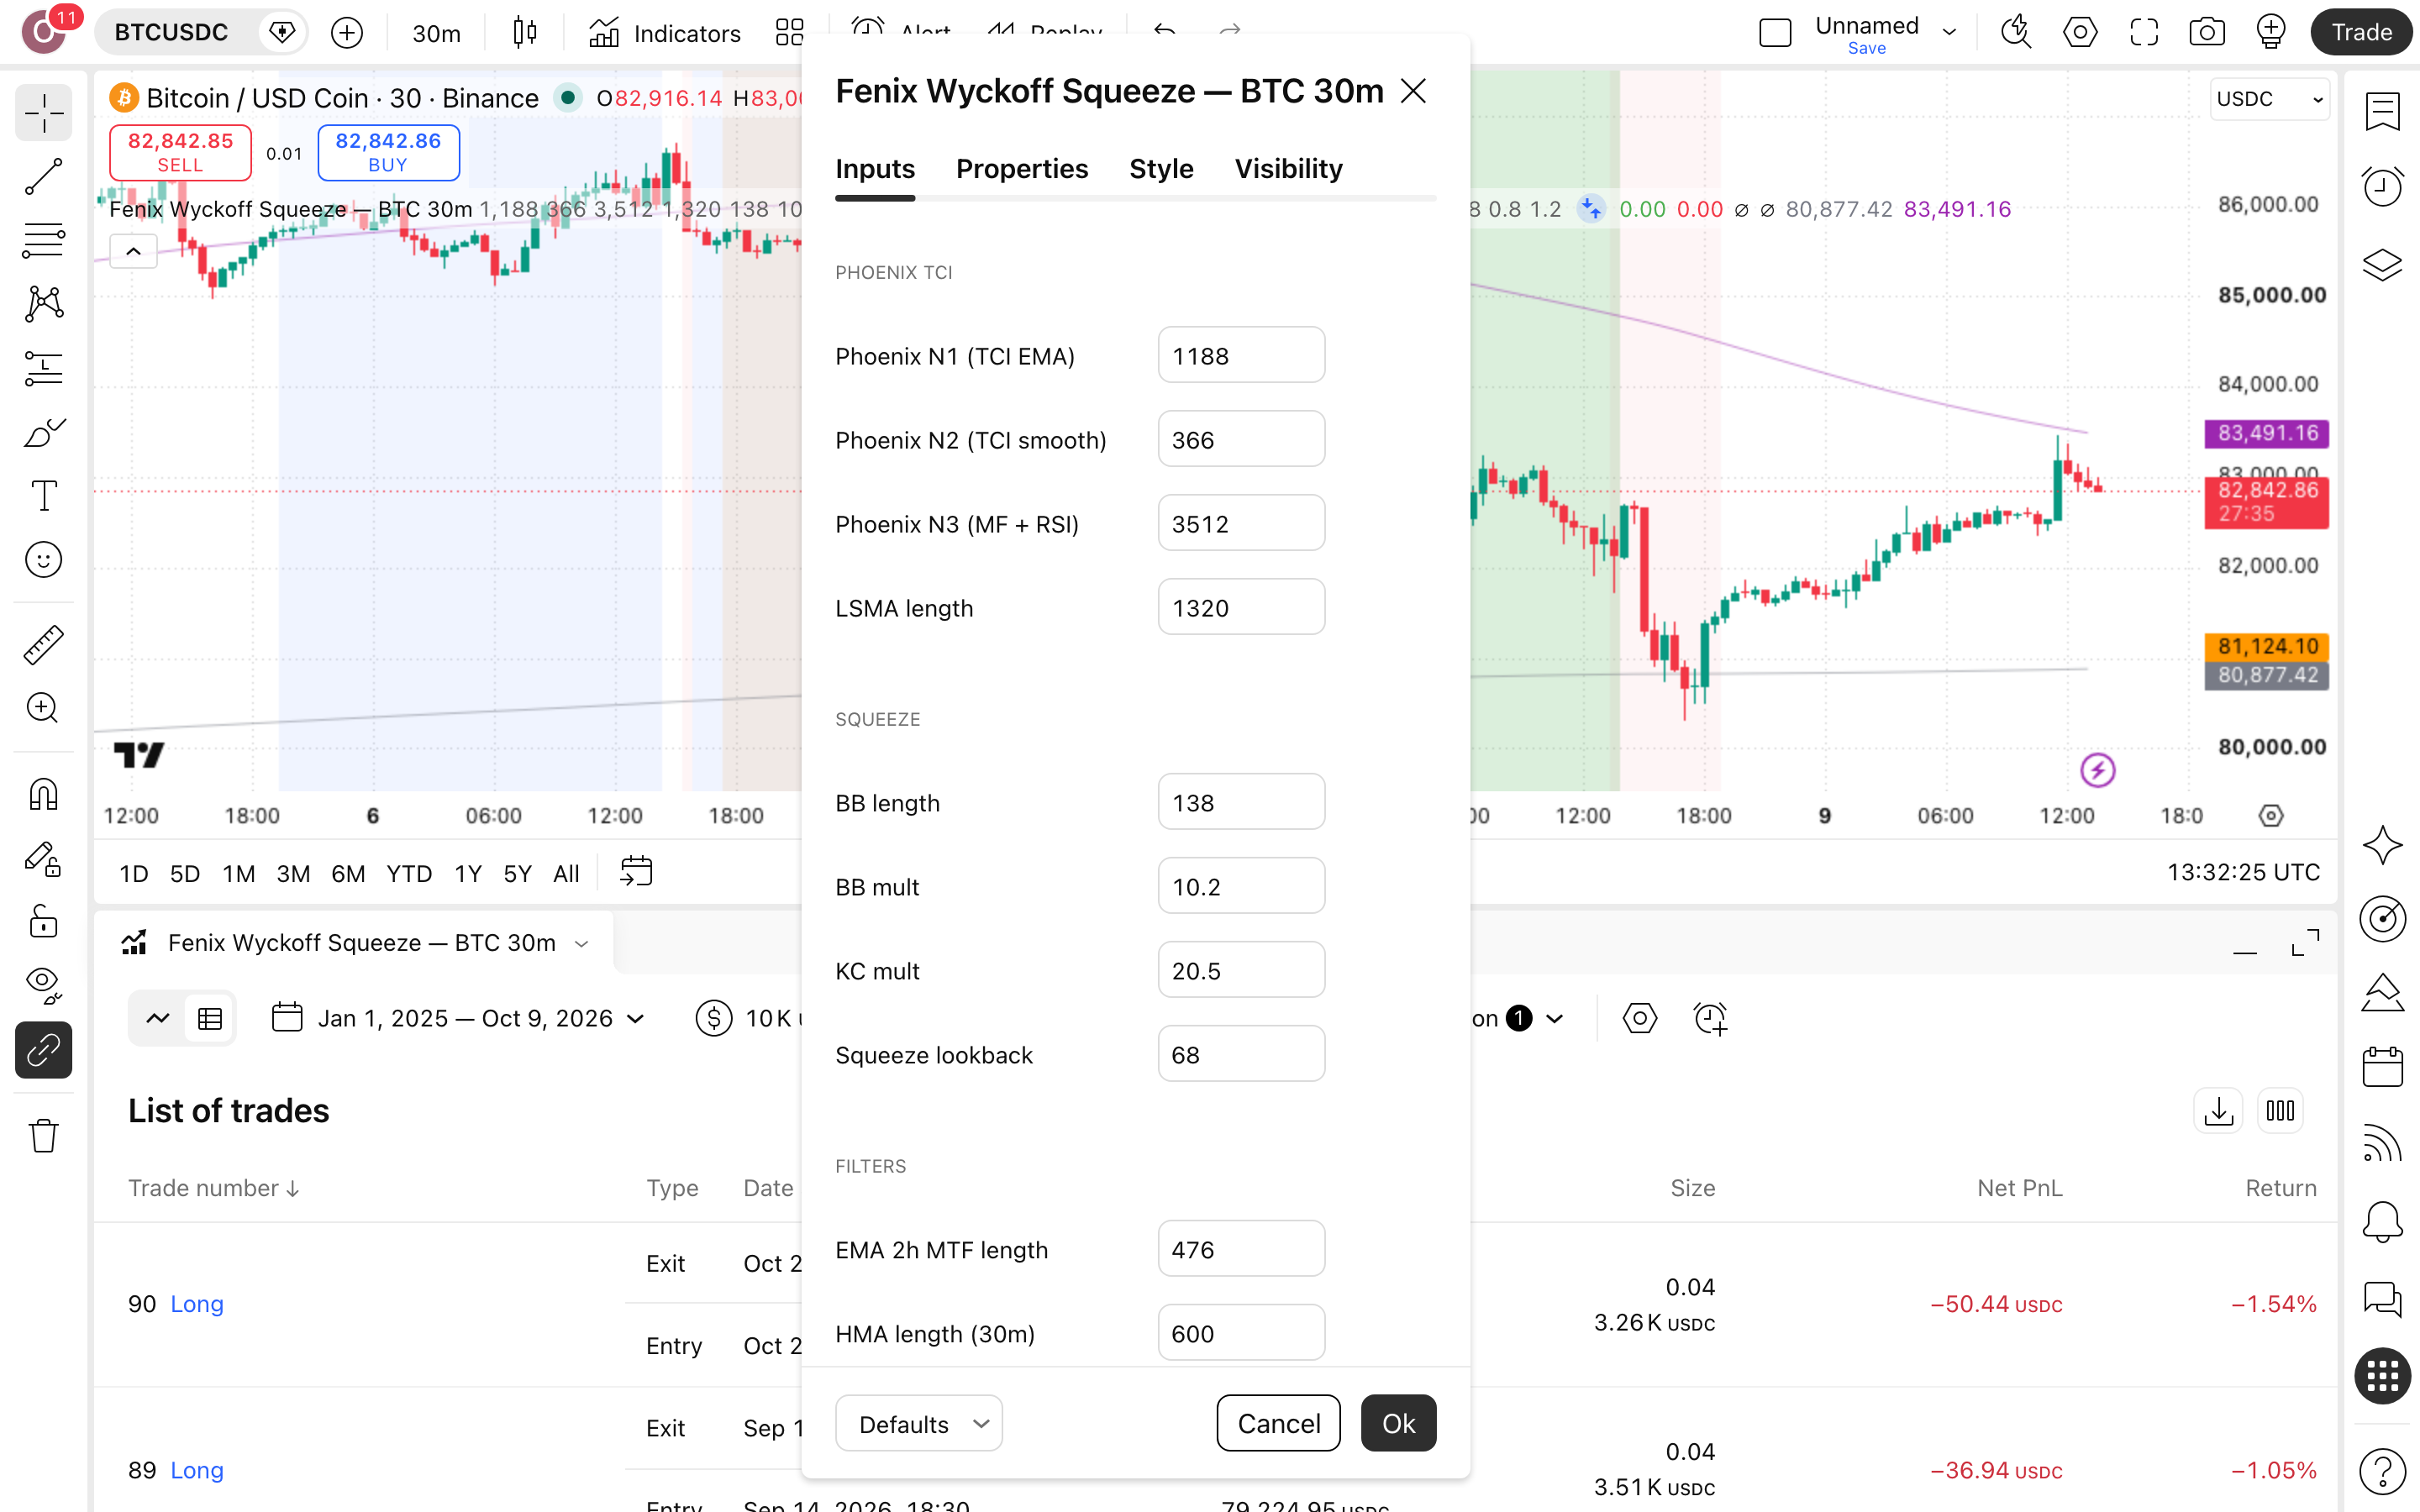
Task: Open the forecasting and measurement tools
Action: (x=44, y=368)
